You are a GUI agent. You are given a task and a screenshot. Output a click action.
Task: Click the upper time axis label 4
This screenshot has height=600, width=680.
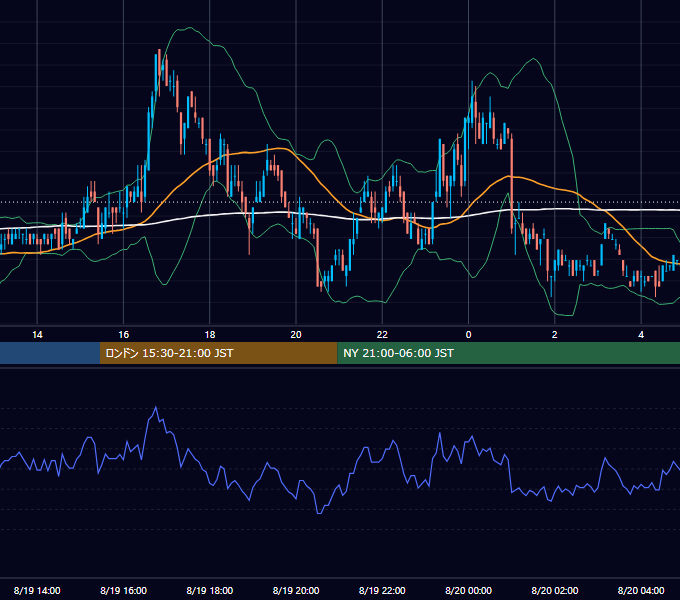[x=641, y=335]
